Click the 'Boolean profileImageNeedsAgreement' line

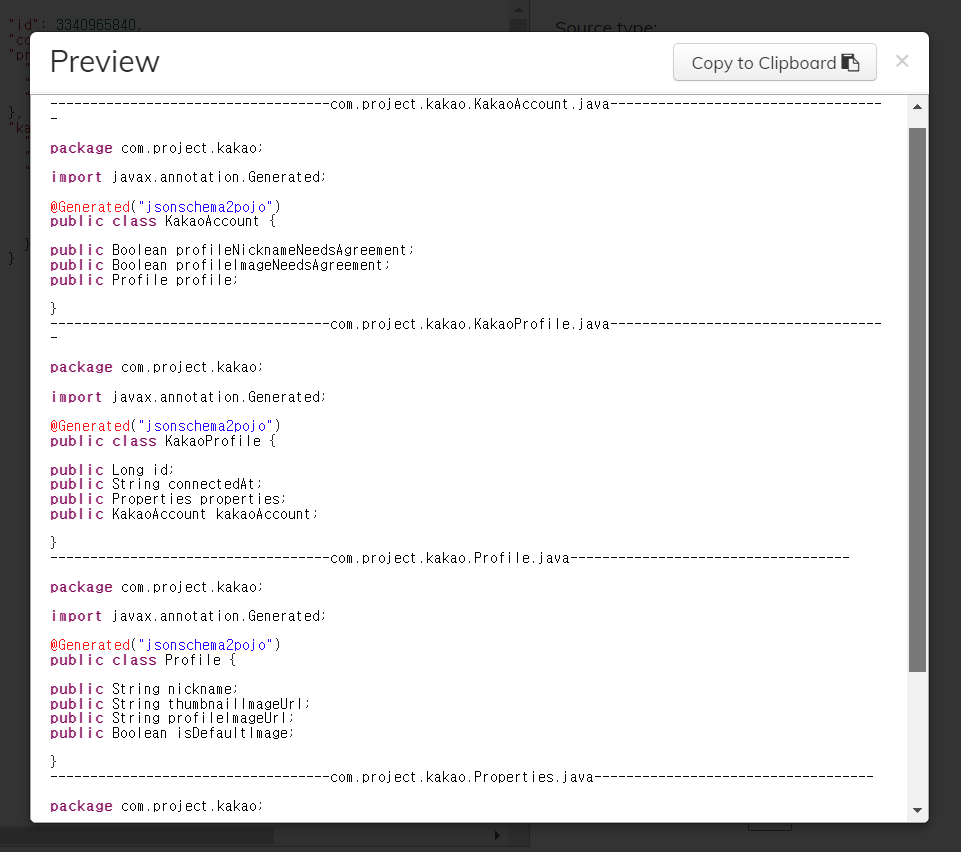pyautogui.click(x=220, y=265)
